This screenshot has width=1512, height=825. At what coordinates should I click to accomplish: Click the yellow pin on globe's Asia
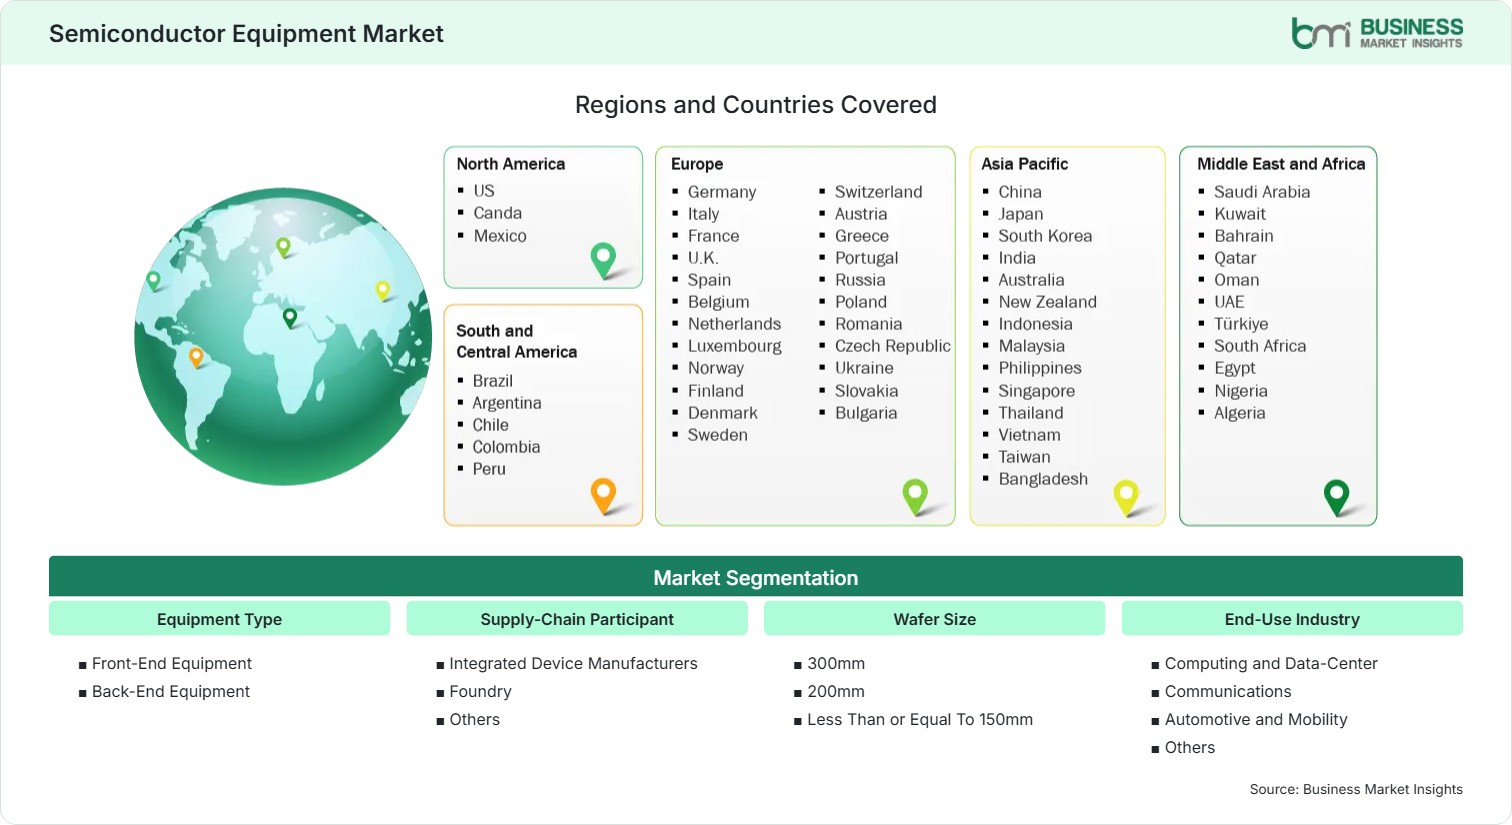point(382,291)
